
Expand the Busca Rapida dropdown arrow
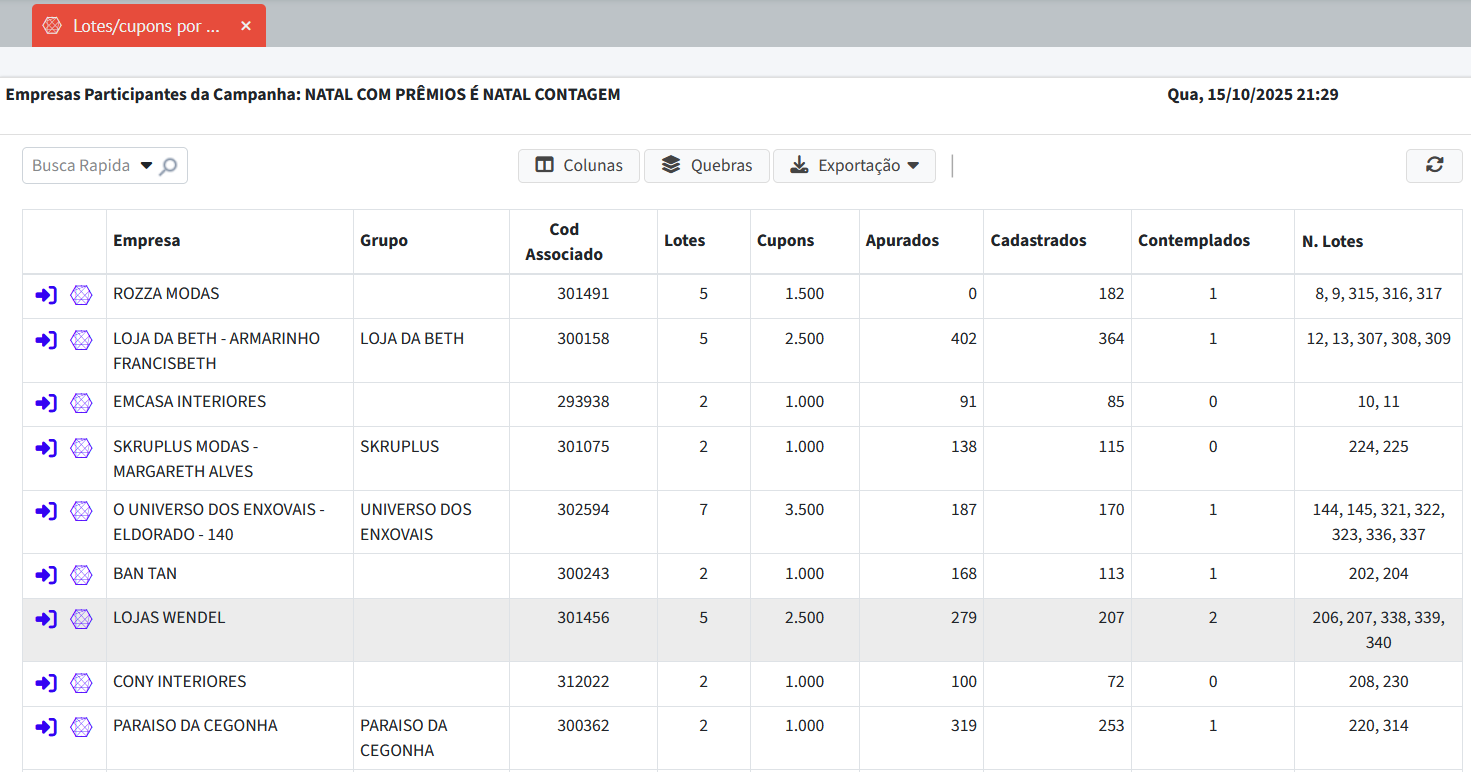click(146, 166)
